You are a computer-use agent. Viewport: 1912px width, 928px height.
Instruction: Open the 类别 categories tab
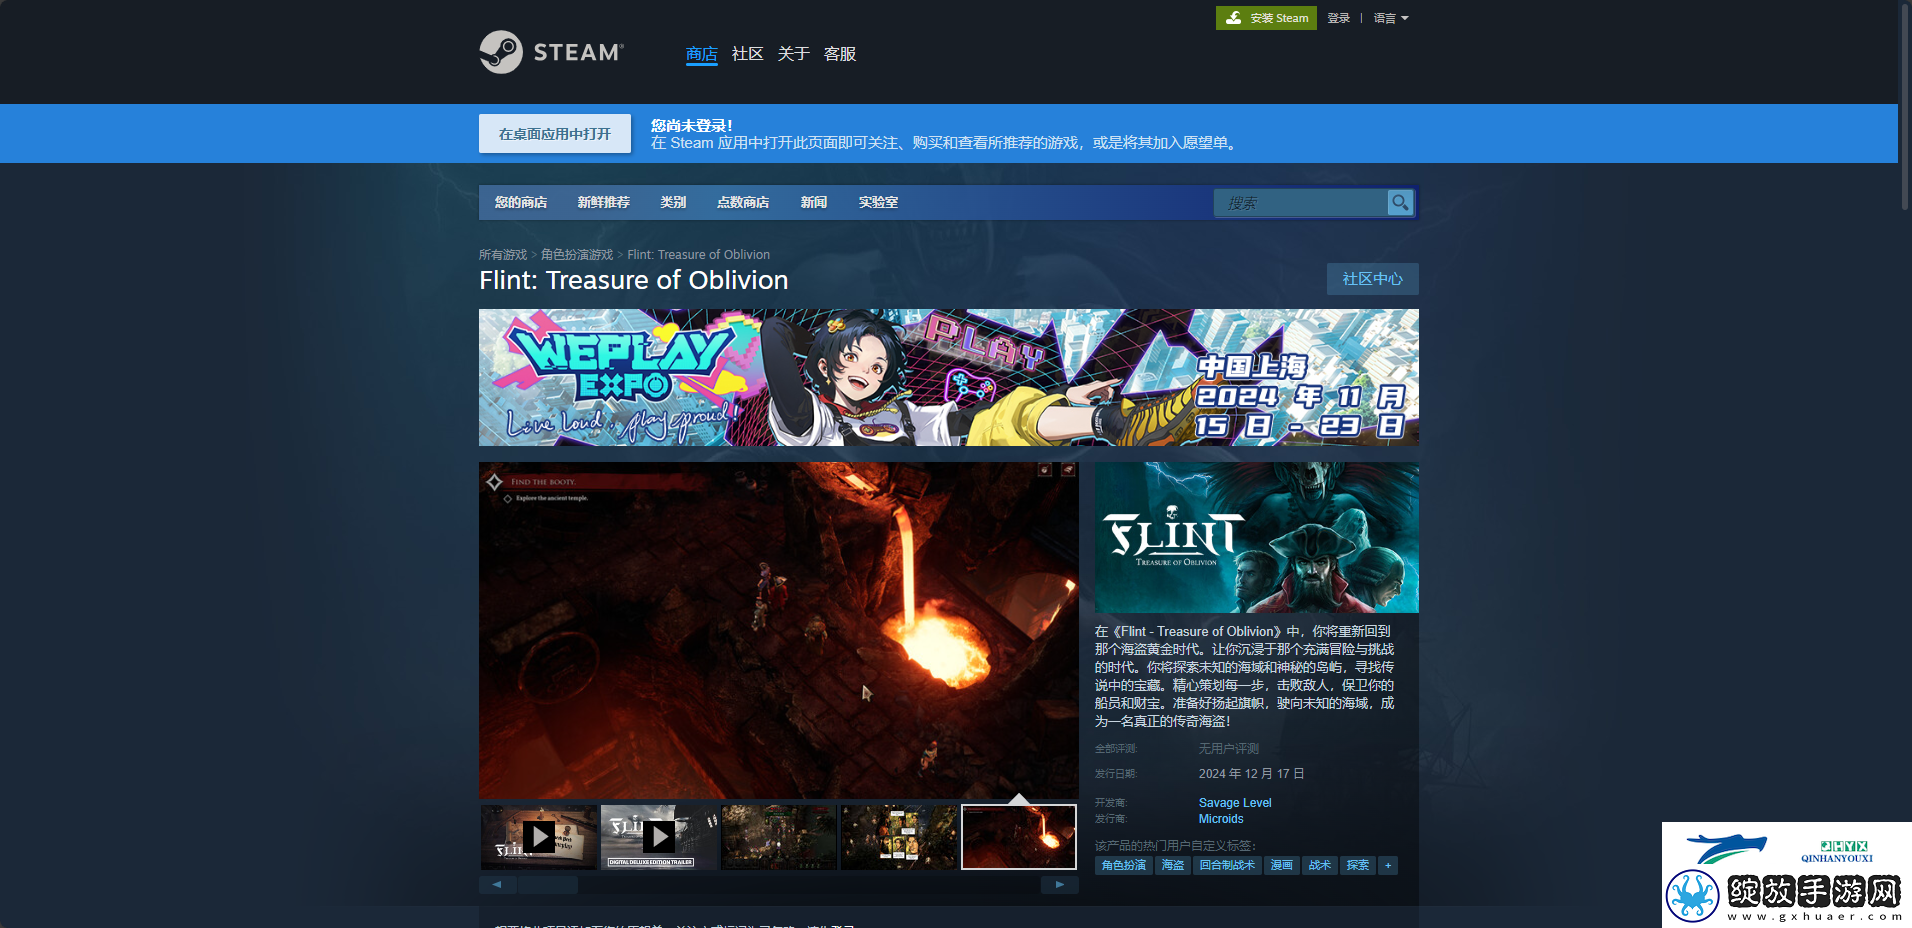click(673, 202)
